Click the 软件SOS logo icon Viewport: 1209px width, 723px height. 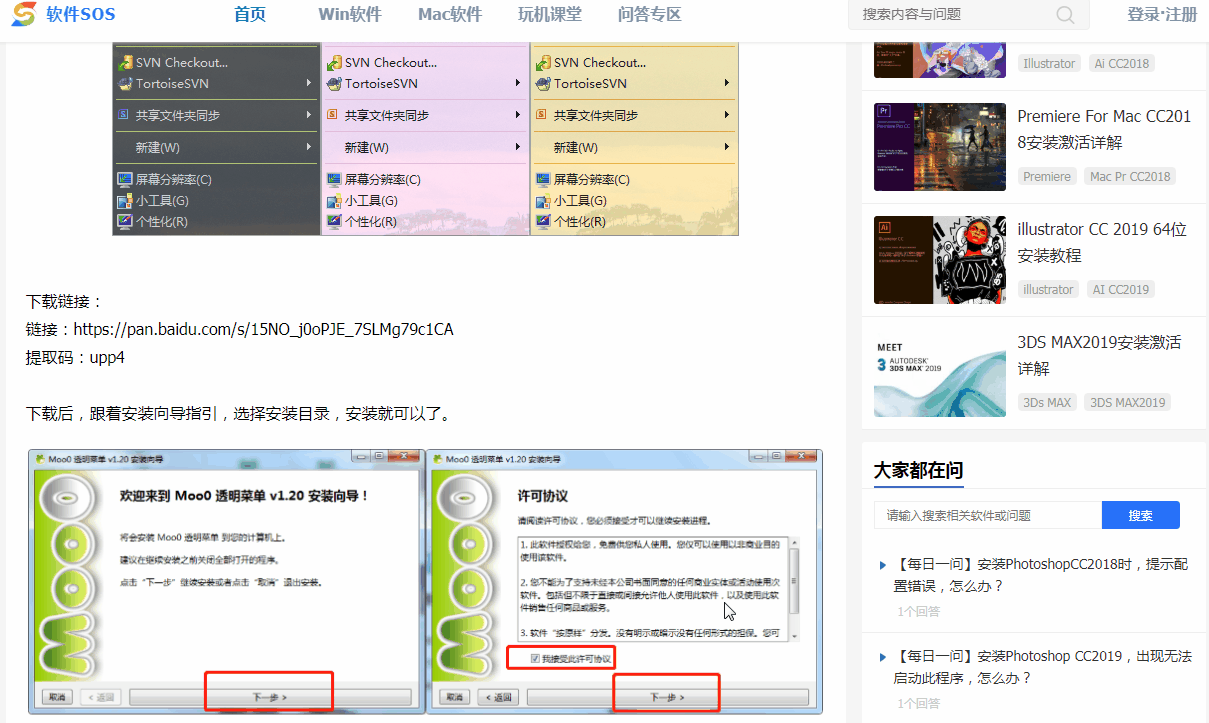tap(23, 14)
